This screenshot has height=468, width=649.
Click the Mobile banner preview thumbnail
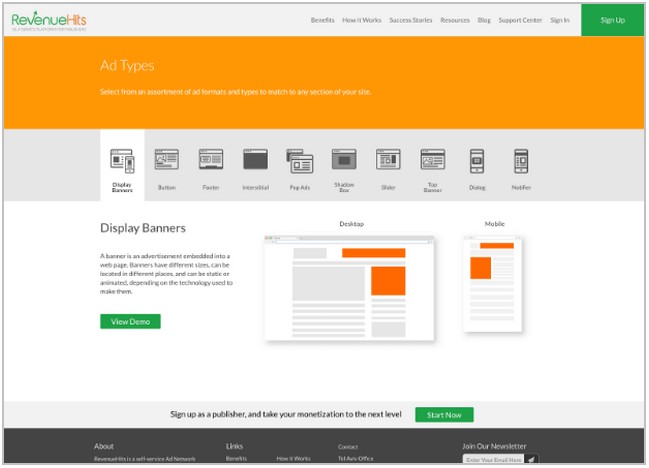click(x=493, y=284)
